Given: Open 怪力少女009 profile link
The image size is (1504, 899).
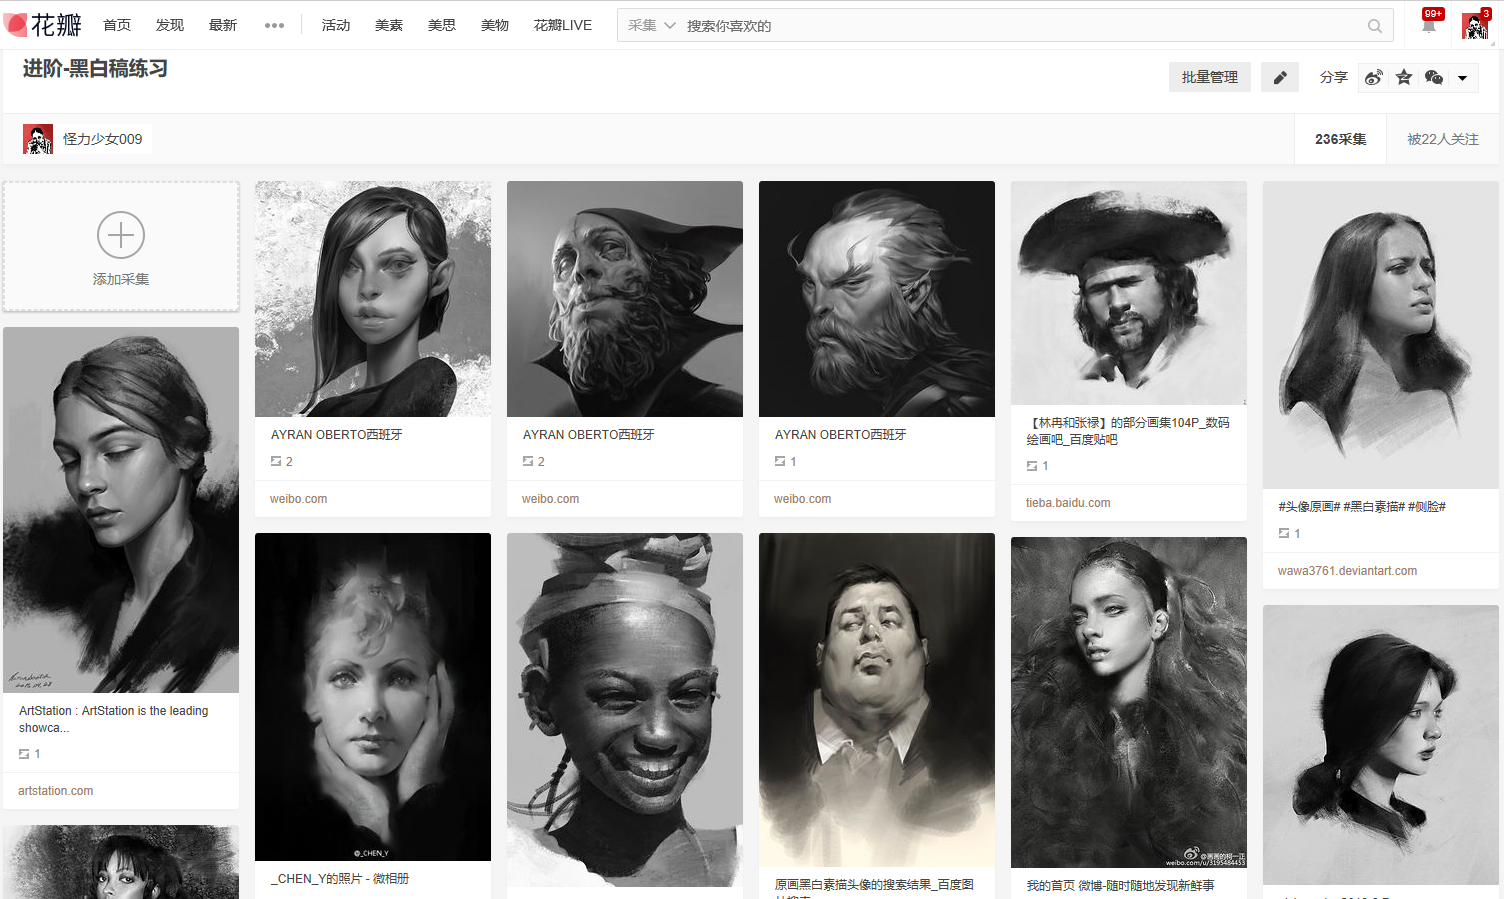Looking at the screenshot, I should coord(103,139).
